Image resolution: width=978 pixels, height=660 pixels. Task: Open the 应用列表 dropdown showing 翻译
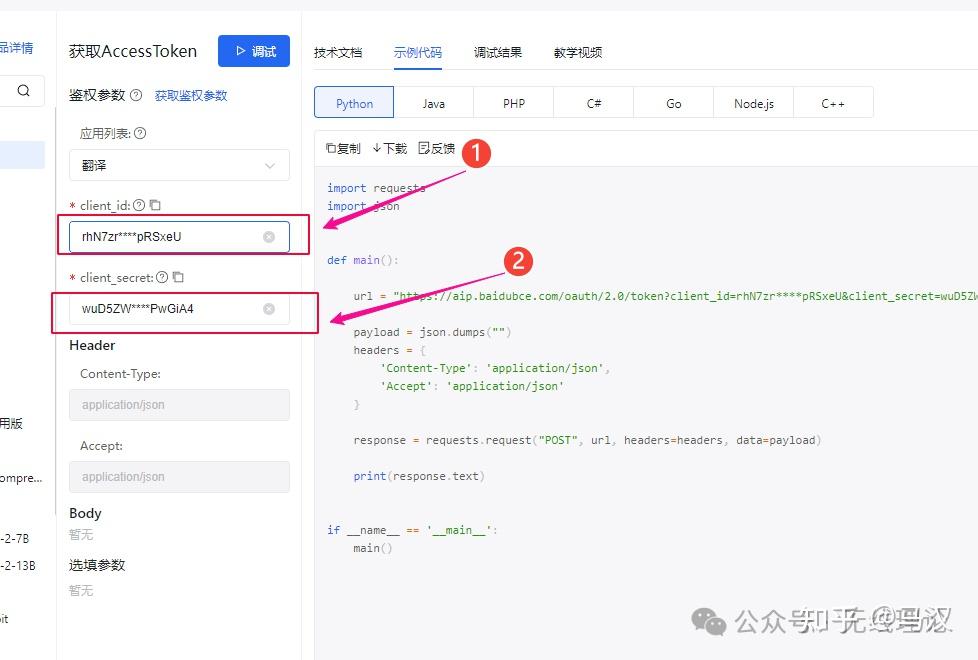[x=178, y=165]
